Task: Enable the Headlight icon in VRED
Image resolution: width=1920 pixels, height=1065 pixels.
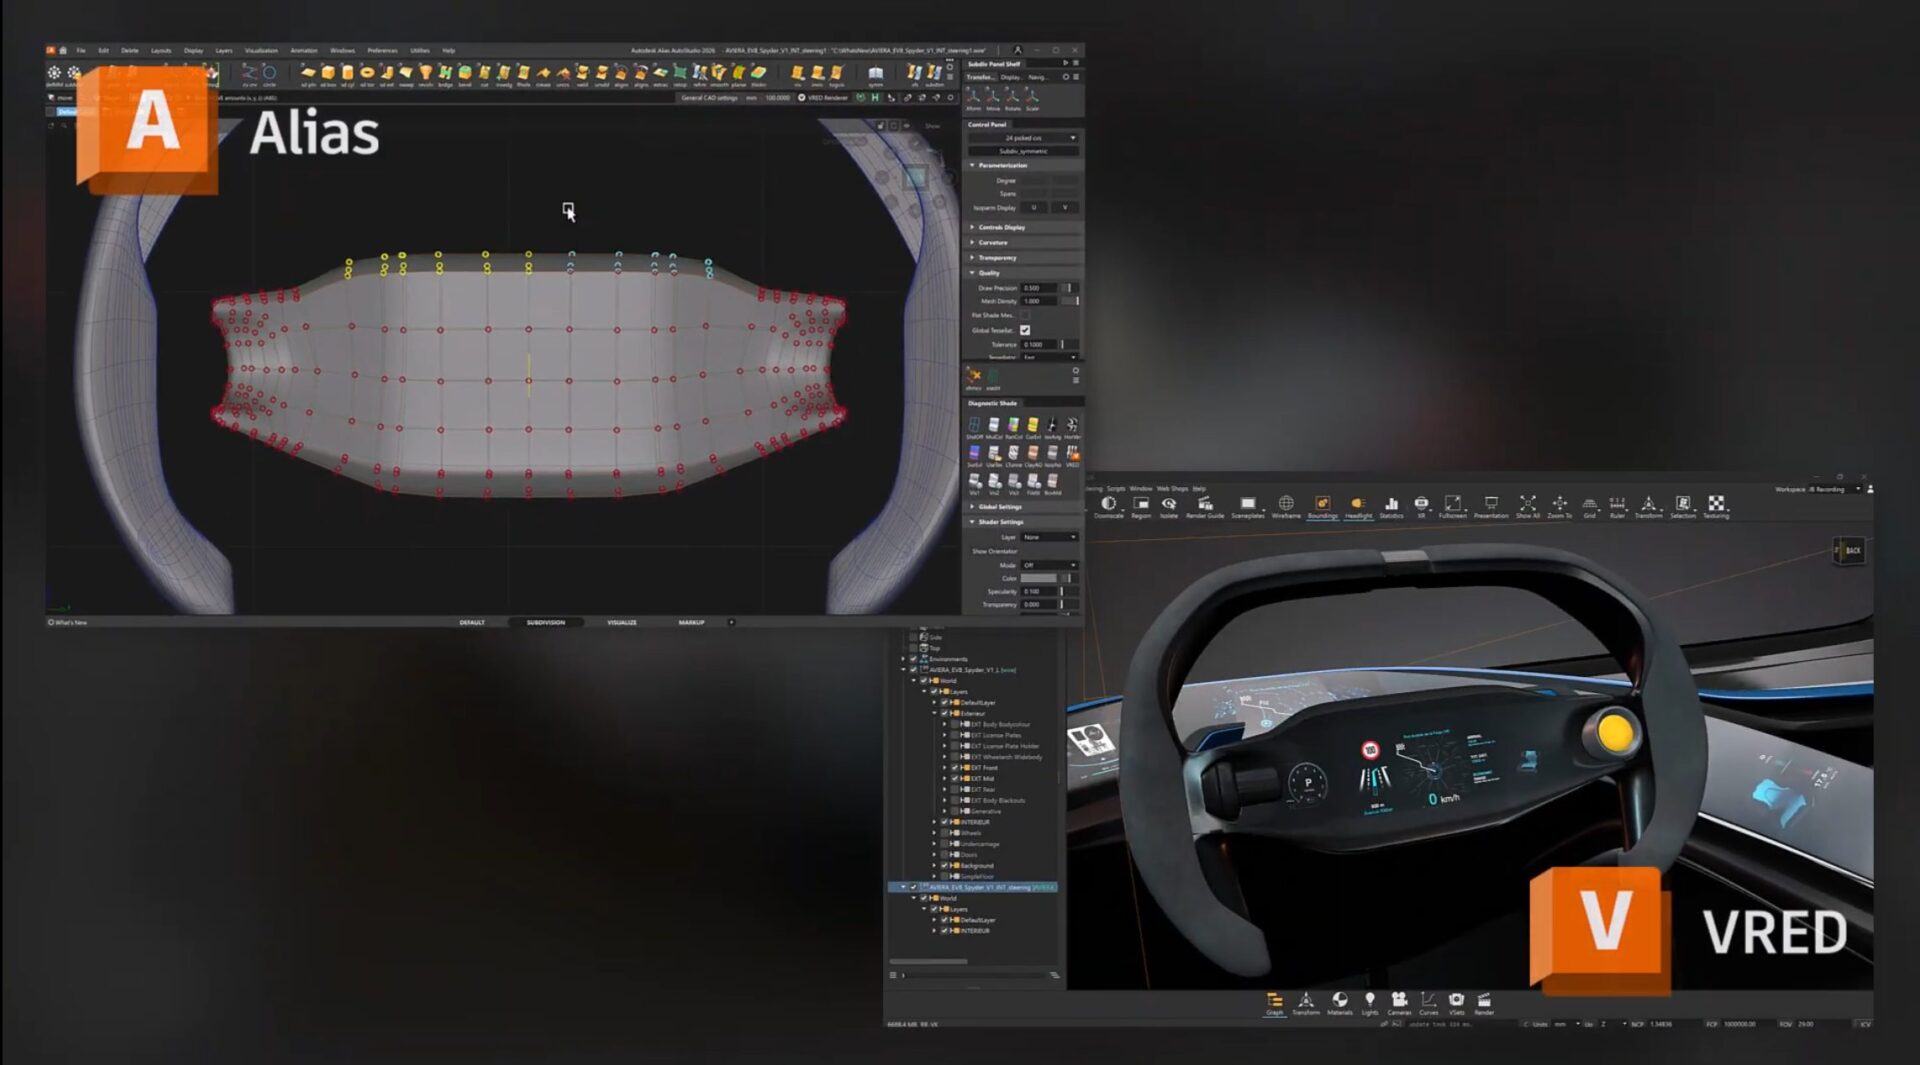Action: pos(1357,505)
